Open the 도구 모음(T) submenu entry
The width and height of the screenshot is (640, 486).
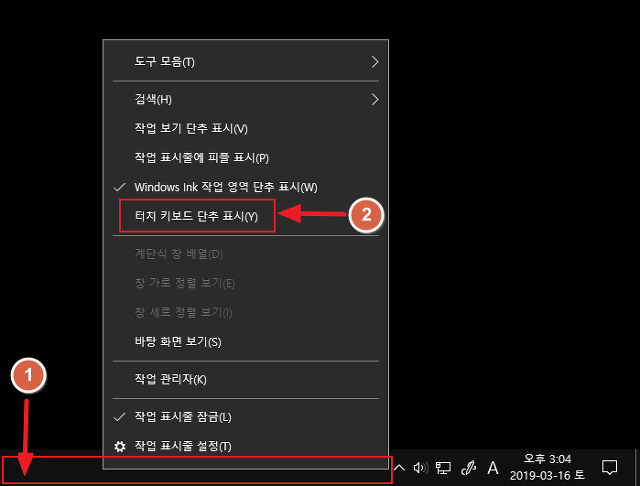tap(245, 62)
